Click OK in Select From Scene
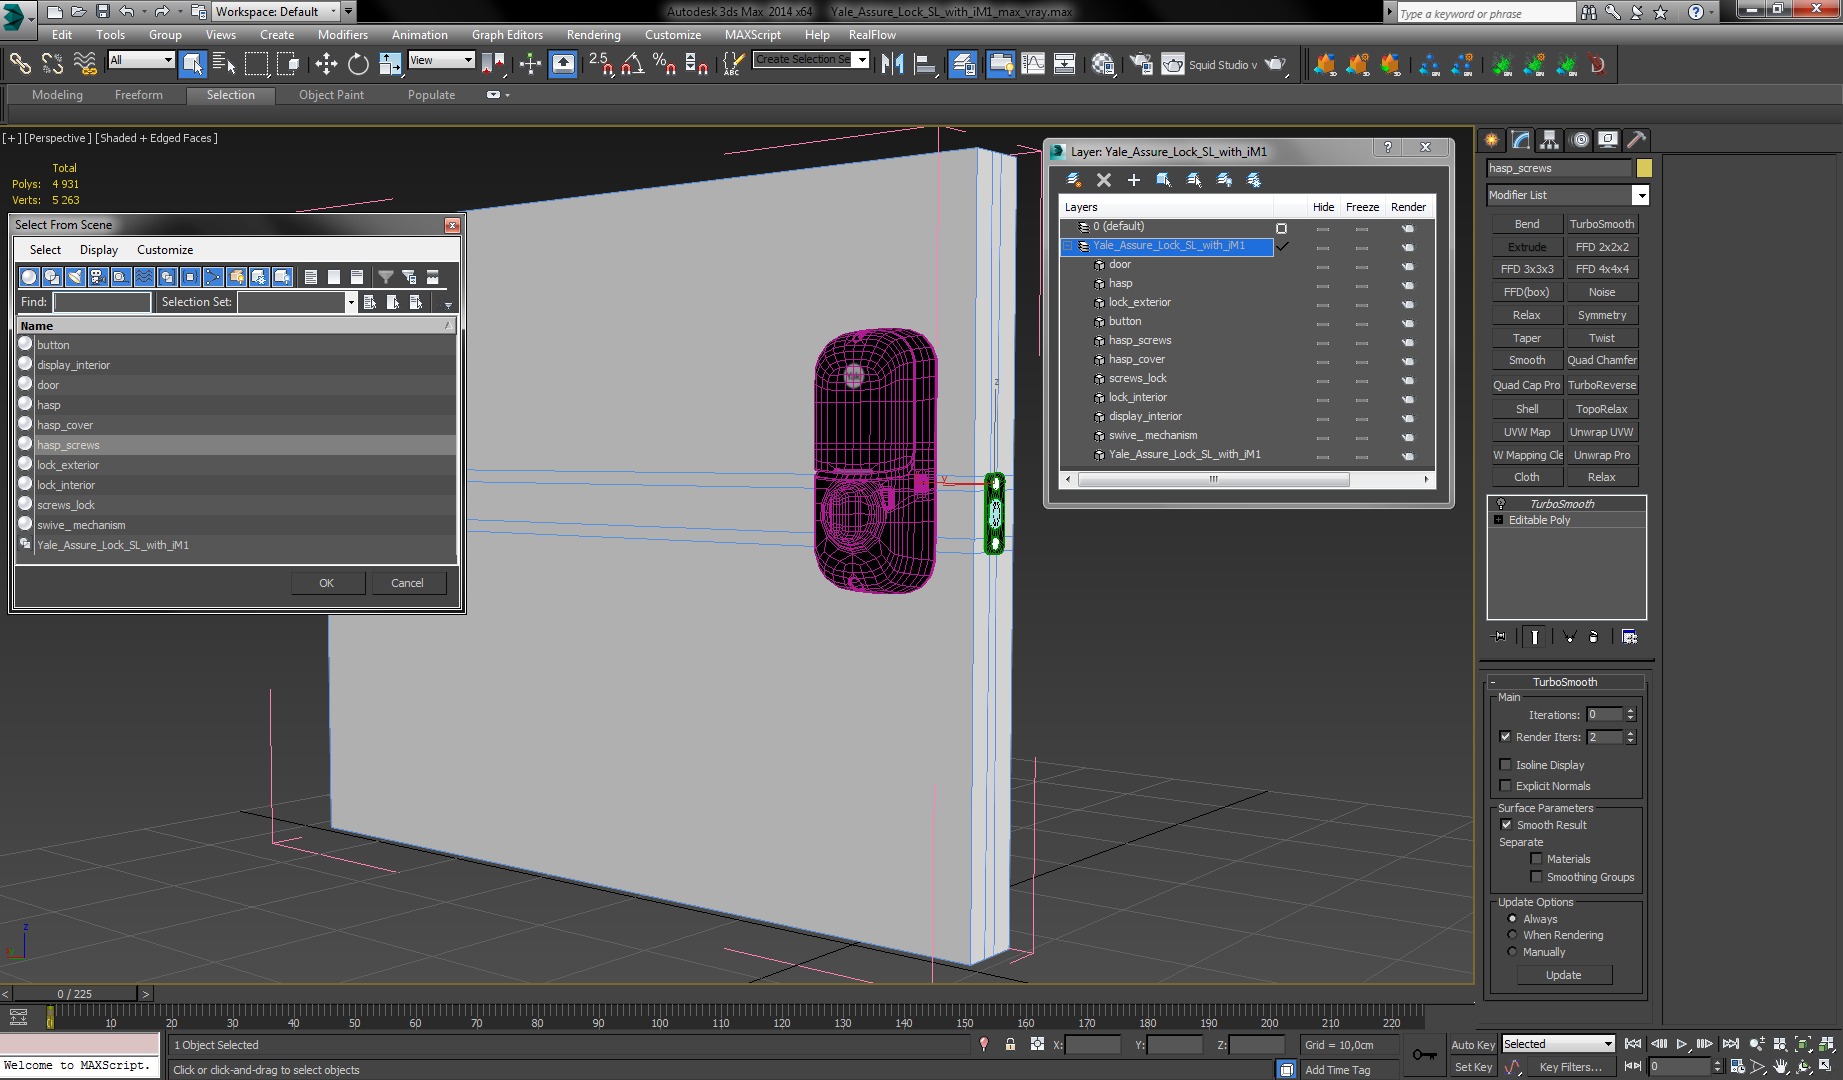The height and width of the screenshot is (1080, 1843). [327, 583]
